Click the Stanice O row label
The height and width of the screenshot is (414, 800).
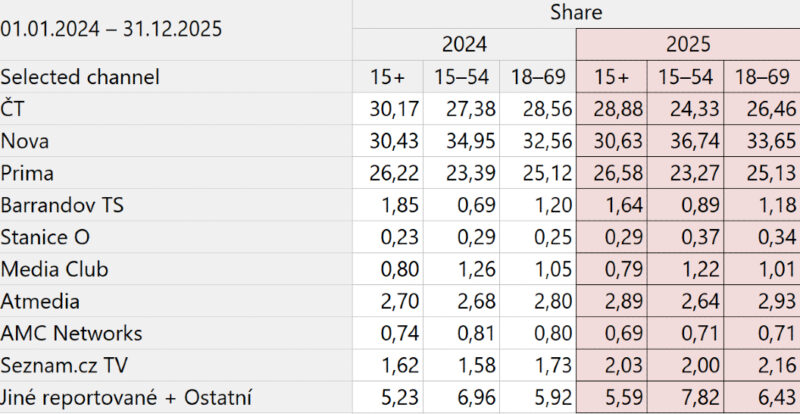[50, 238]
